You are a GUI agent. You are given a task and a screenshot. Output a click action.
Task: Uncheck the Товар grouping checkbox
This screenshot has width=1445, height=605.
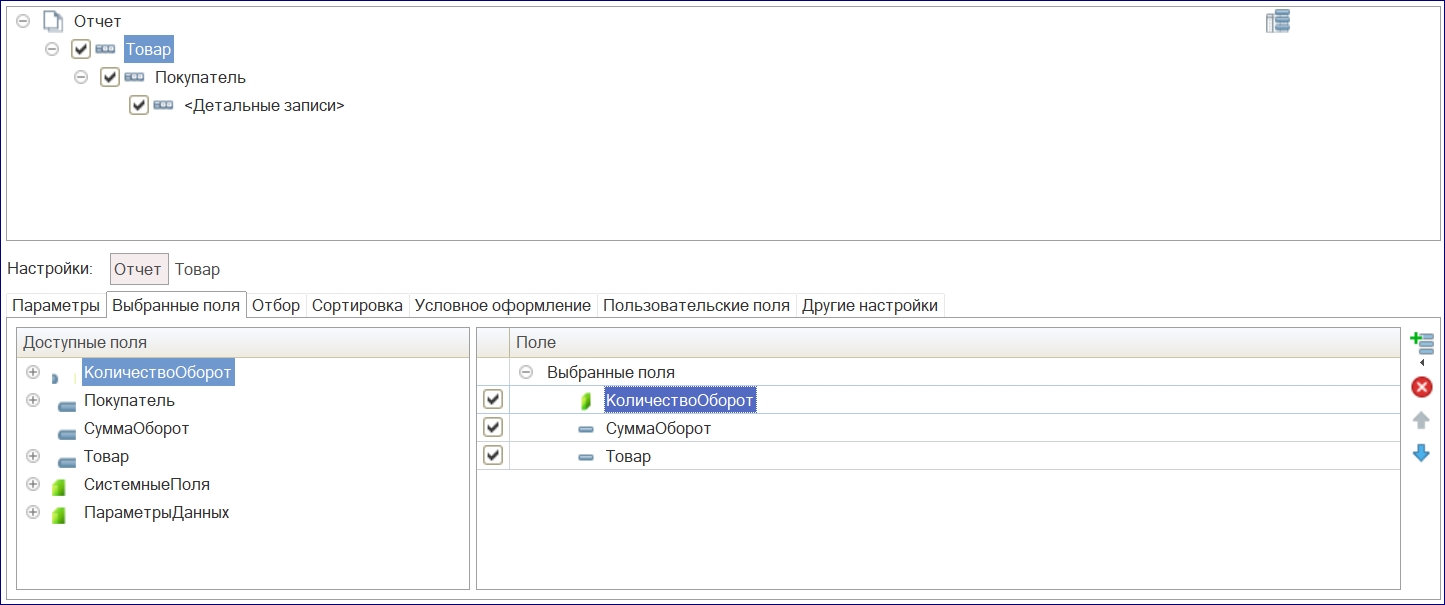[81, 49]
